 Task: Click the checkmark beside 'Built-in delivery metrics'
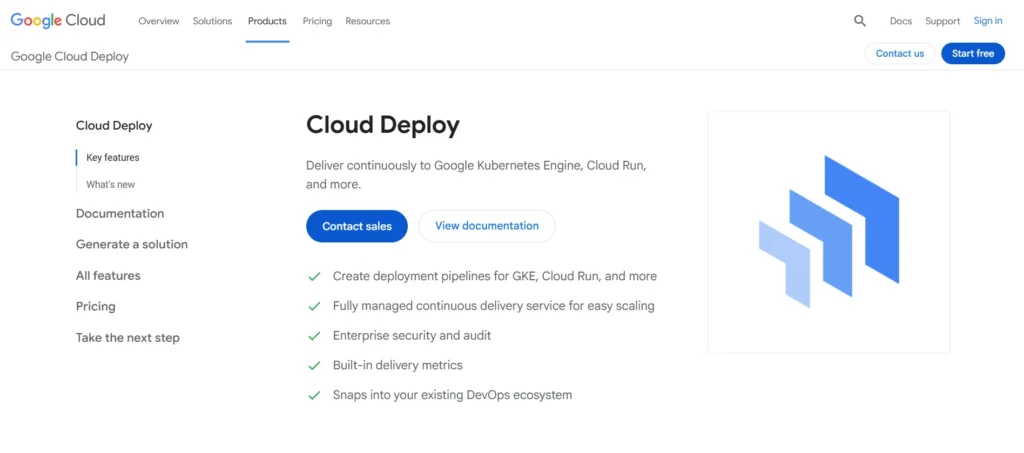[x=315, y=366]
